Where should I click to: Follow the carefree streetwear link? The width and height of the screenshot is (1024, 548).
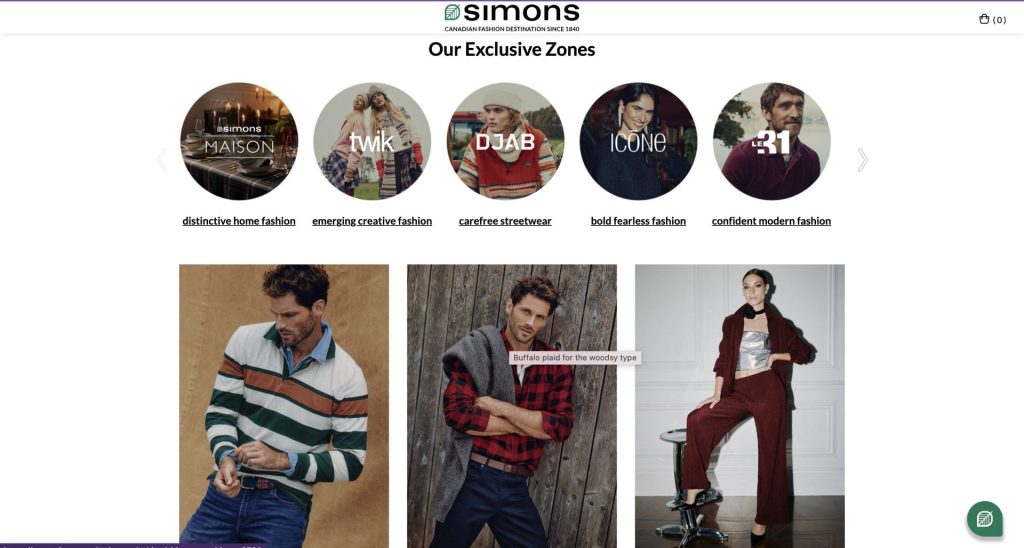point(505,221)
